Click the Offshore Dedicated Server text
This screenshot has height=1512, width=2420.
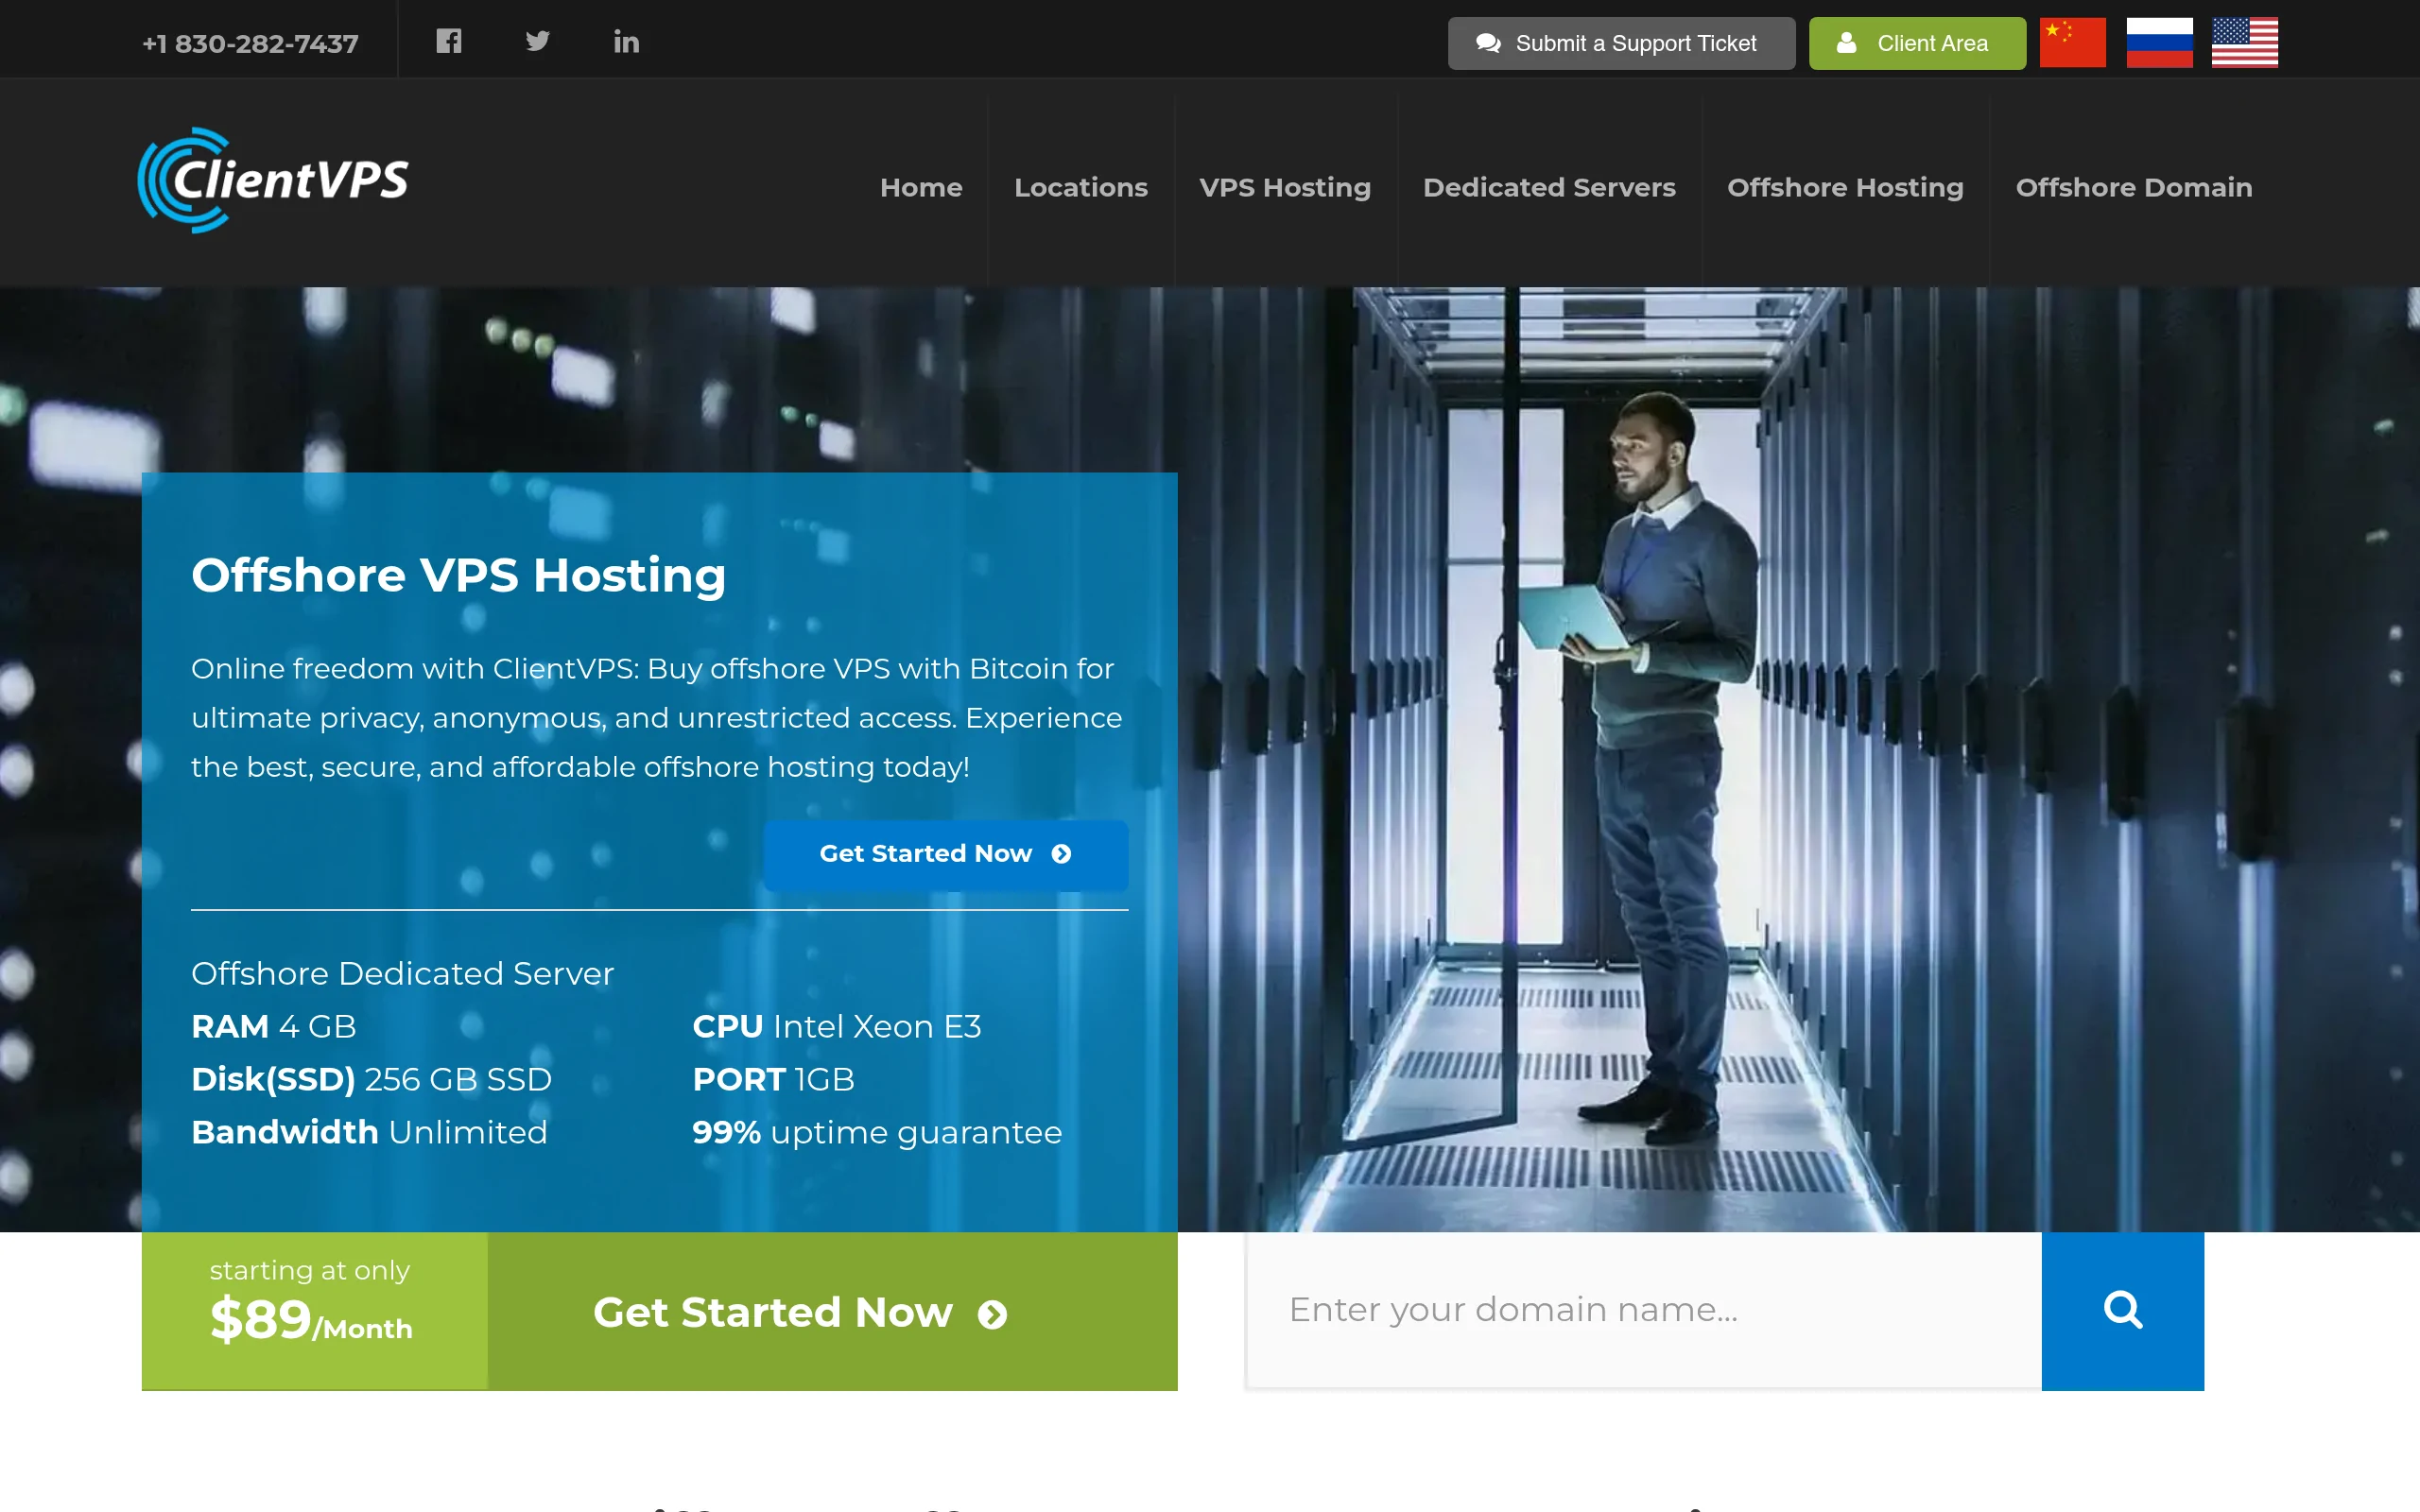click(402, 973)
